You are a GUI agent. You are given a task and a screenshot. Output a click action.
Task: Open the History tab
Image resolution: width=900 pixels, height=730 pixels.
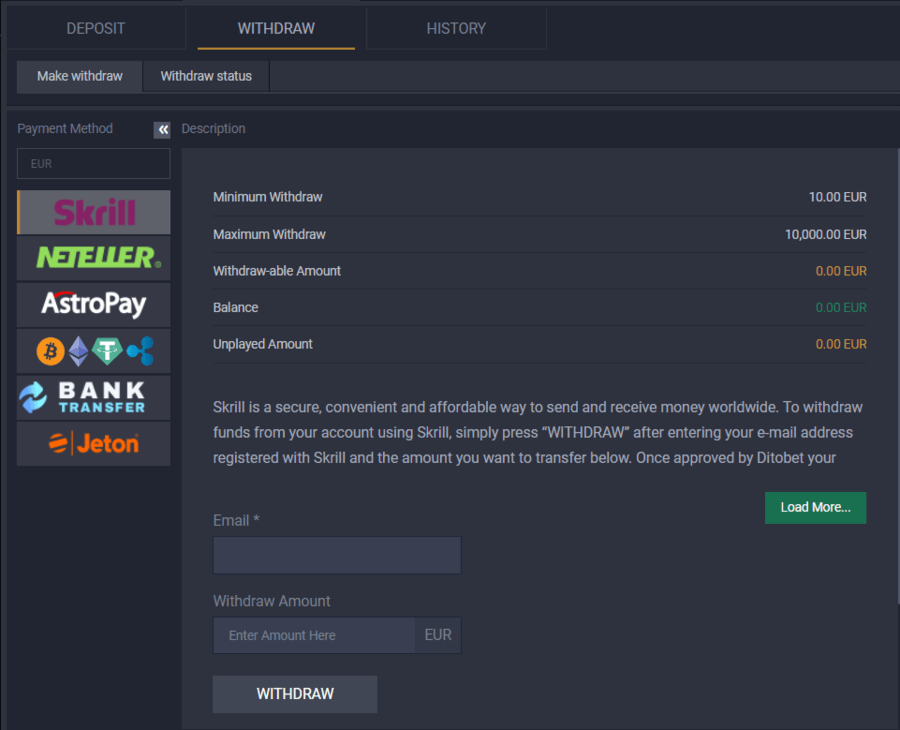click(456, 28)
